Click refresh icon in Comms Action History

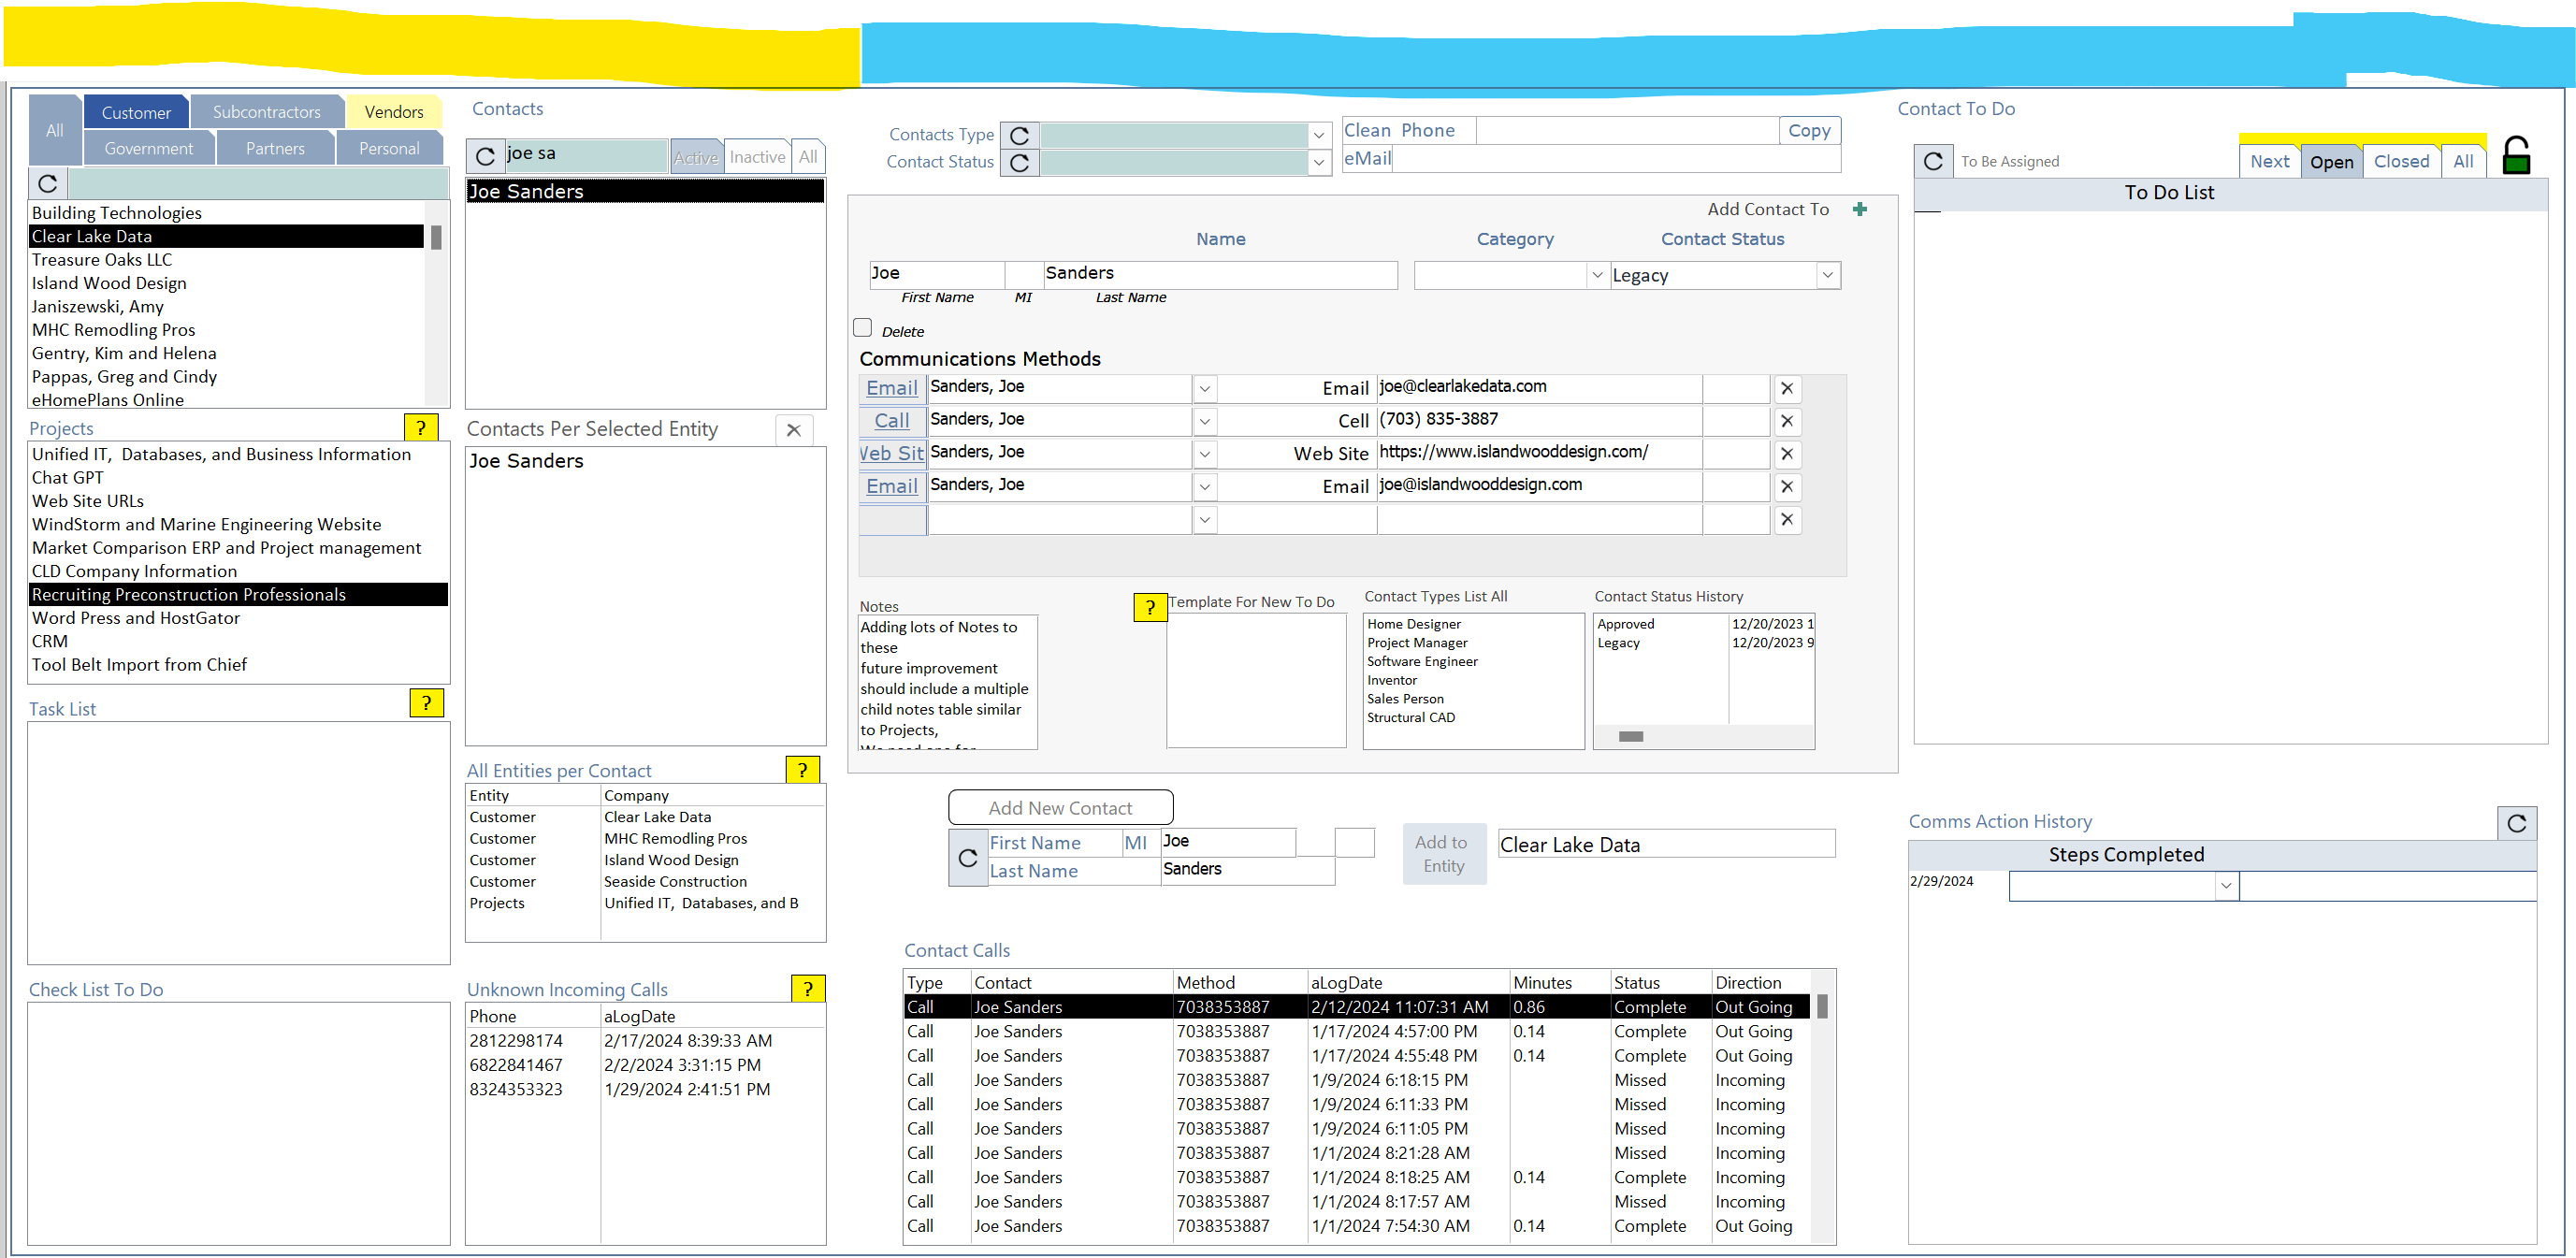(x=2516, y=823)
